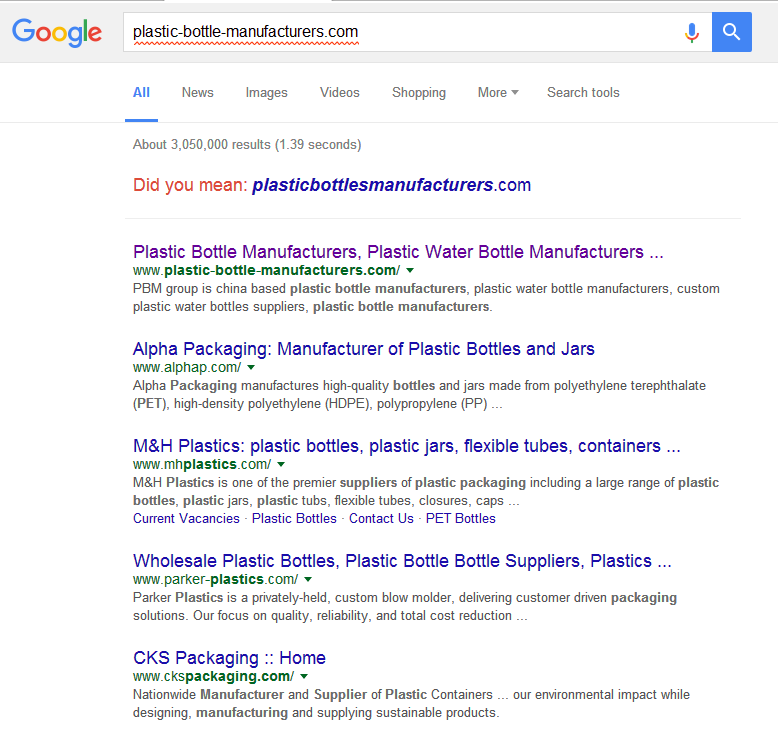Open the Videos tab

[339, 93]
